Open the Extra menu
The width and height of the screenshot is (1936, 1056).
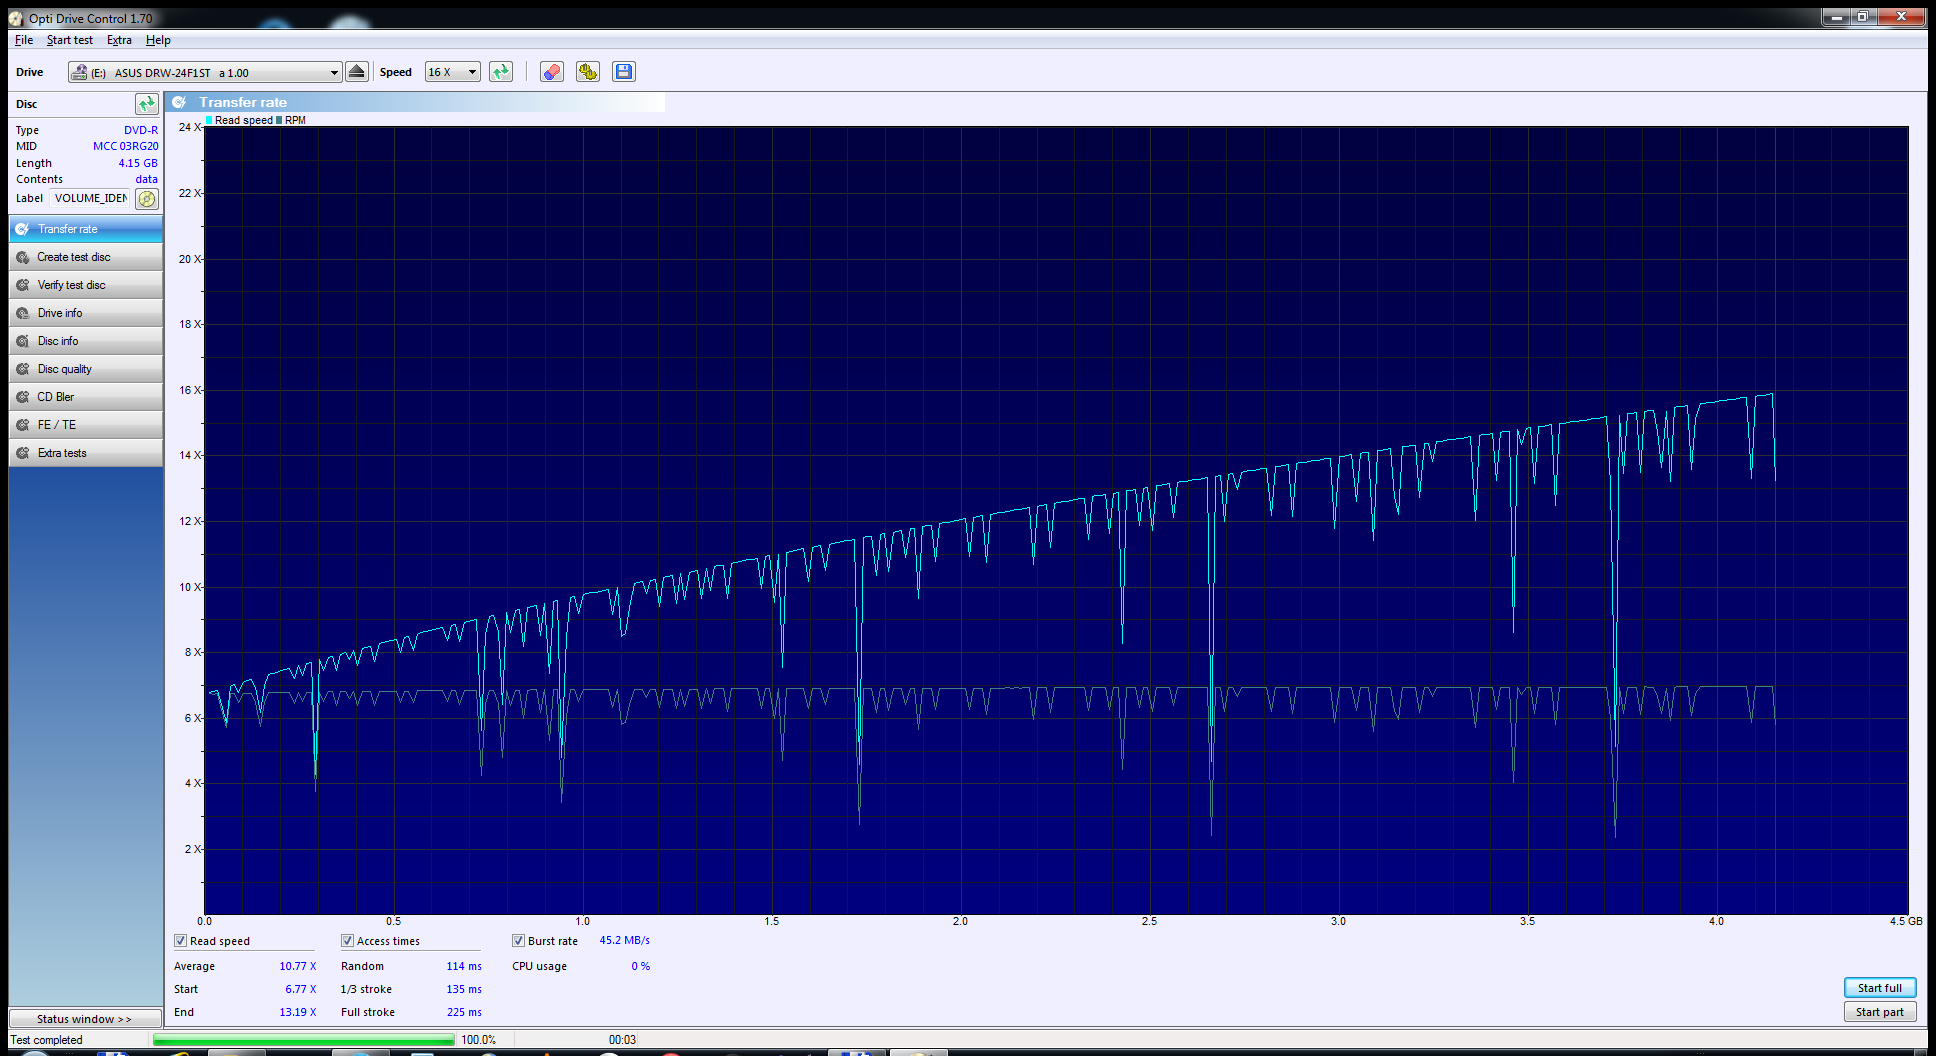tap(119, 40)
